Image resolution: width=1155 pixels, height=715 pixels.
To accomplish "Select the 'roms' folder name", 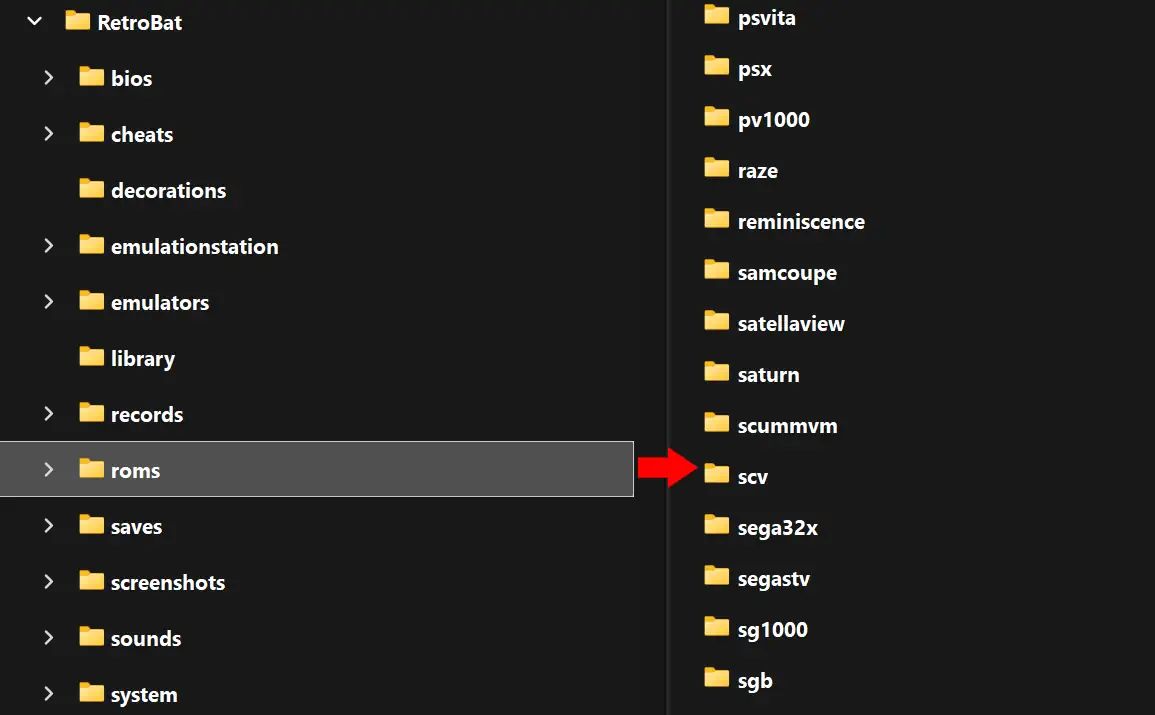I will point(136,471).
